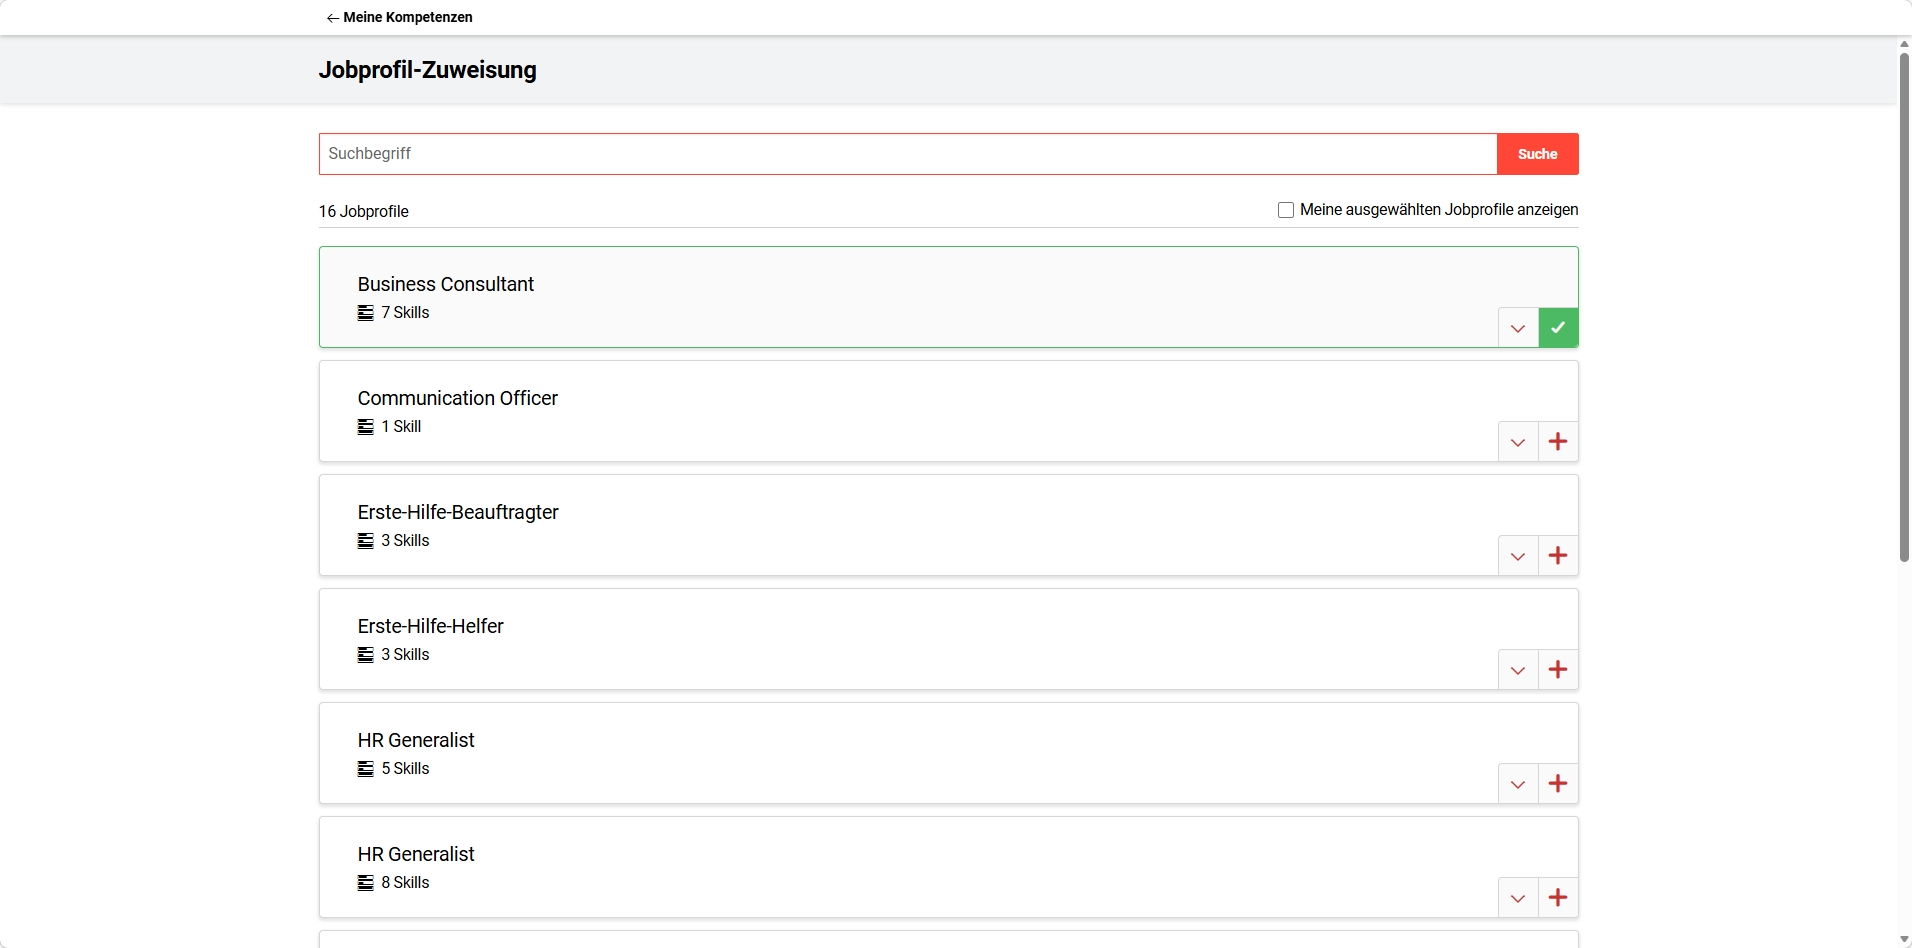Go back to Meine Kompetenzen
The image size is (1912, 948).
click(x=399, y=17)
